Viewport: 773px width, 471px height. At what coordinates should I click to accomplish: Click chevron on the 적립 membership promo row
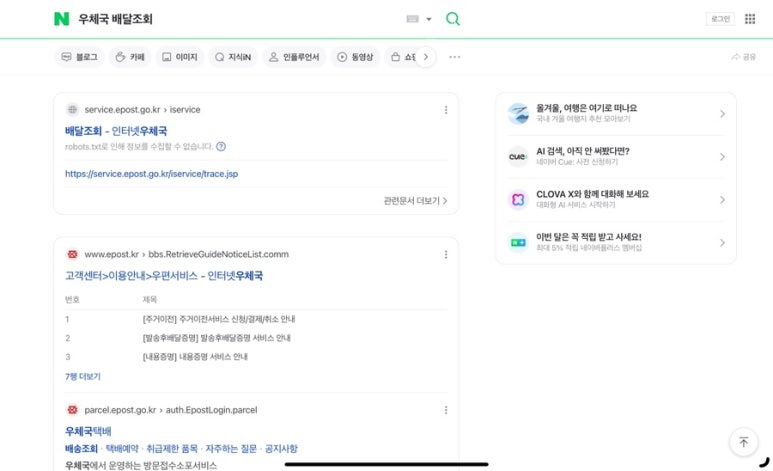(722, 243)
